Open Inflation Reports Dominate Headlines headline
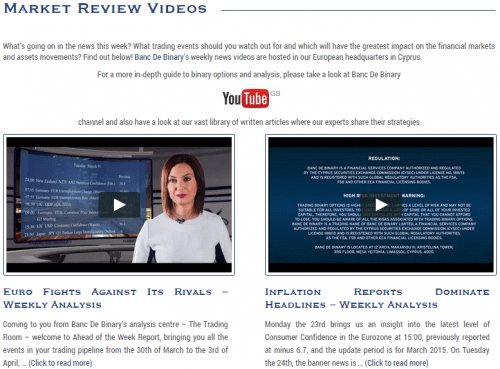The width and height of the screenshot is (500, 369). point(377,298)
